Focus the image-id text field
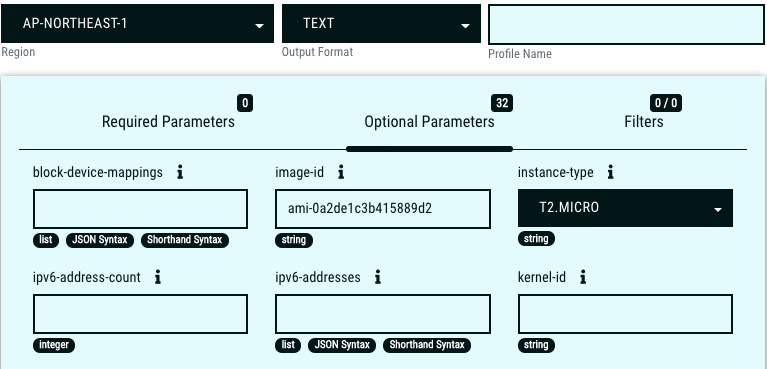The image size is (767, 369). point(383,209)
